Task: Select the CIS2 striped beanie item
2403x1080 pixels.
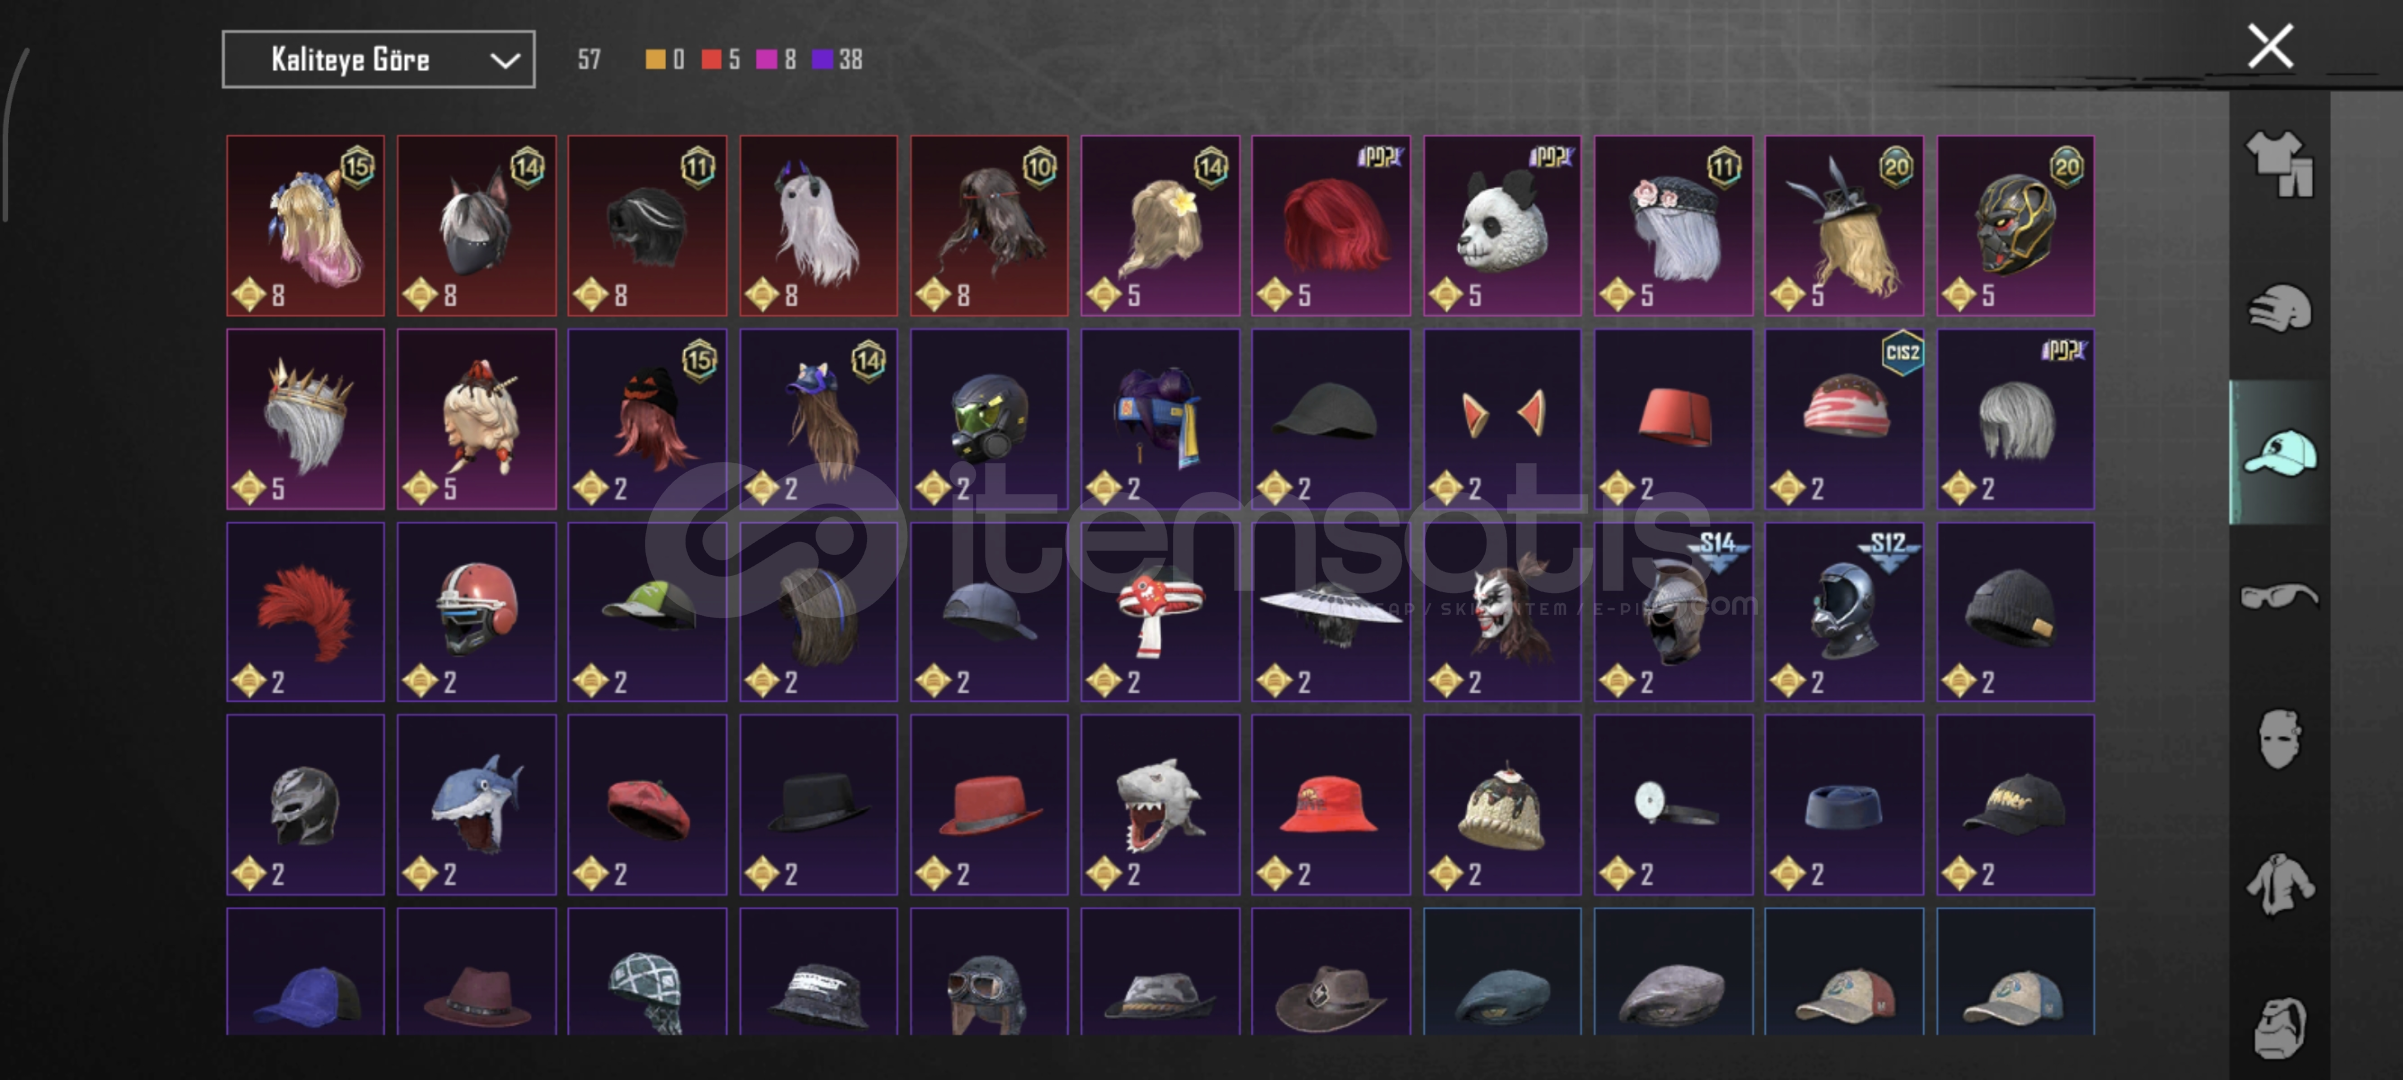Action: [x=1844, y=419]
